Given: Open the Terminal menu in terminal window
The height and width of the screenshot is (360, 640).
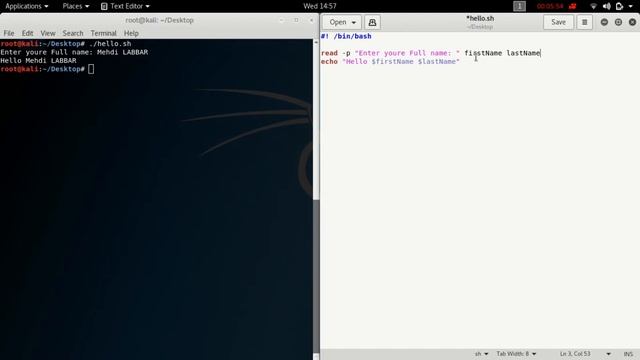Looking at the screenshot, I should pyautogui.click(x=103, y=33).
